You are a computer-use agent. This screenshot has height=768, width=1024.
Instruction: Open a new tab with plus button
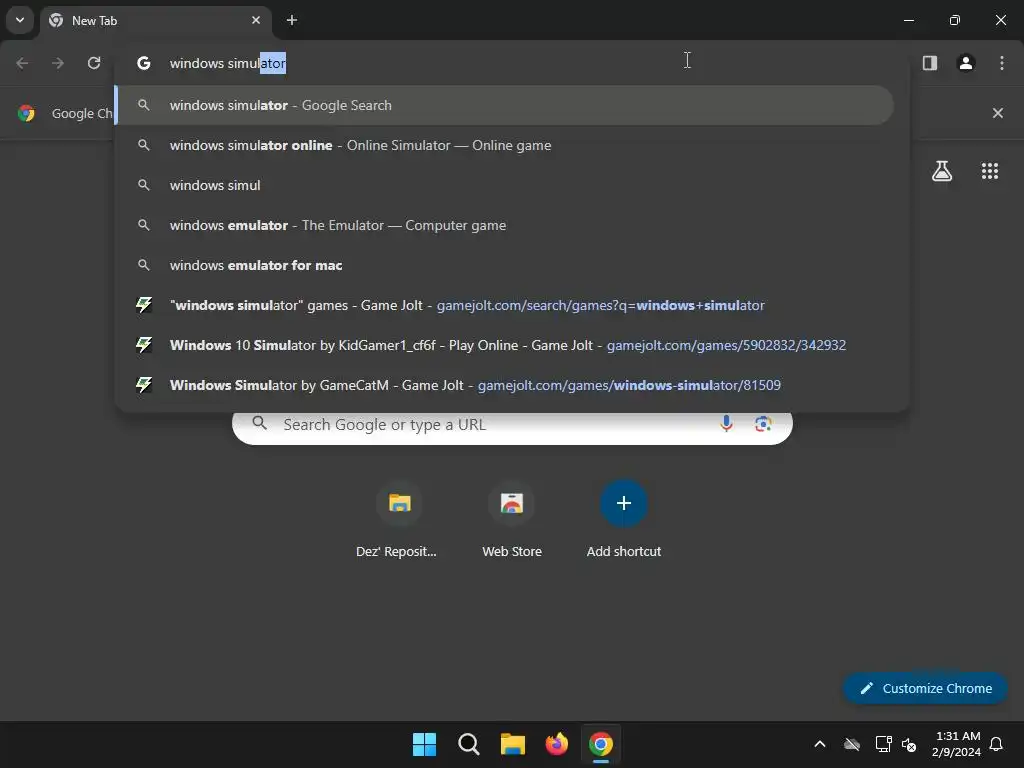pos(292,20)
